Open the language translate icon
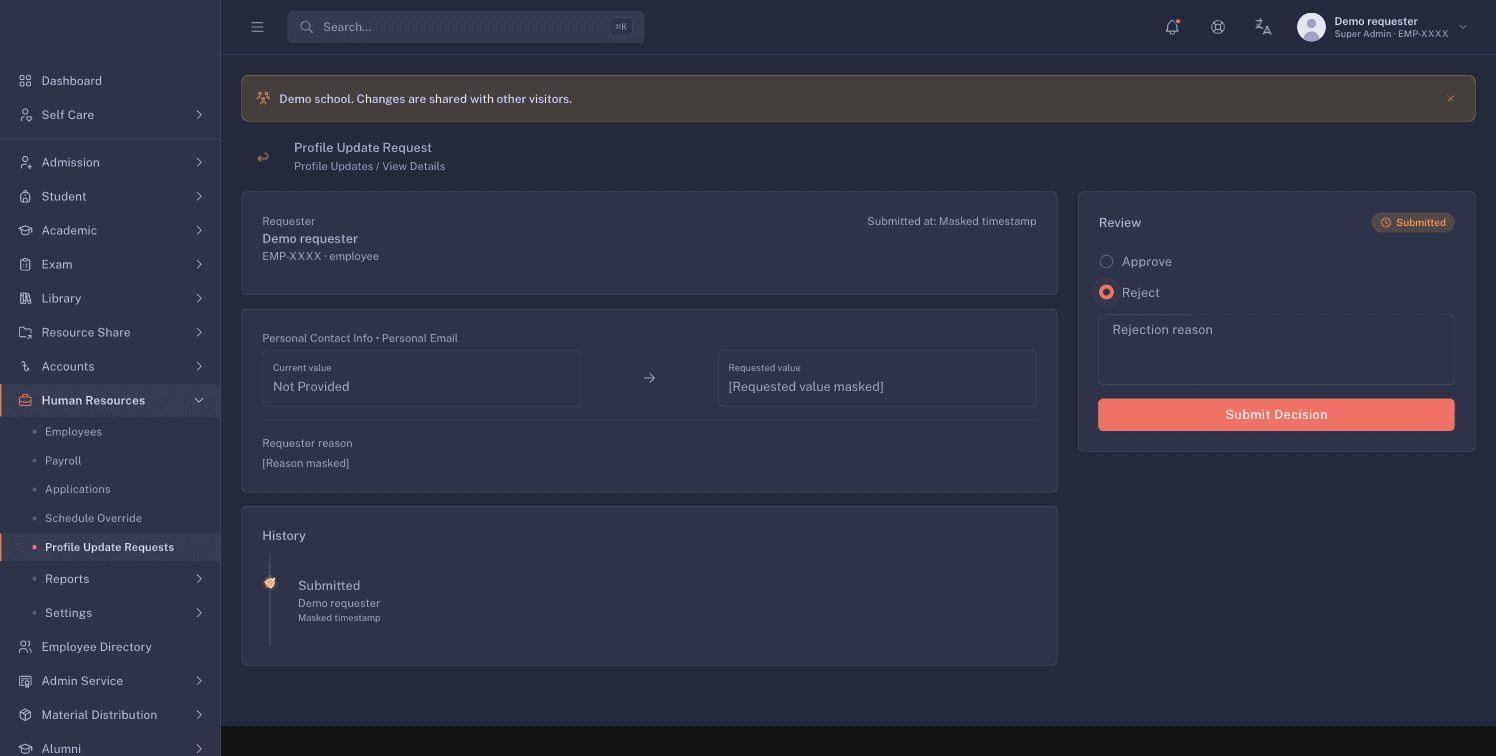1496x756 pixels. coord(1263,27)
